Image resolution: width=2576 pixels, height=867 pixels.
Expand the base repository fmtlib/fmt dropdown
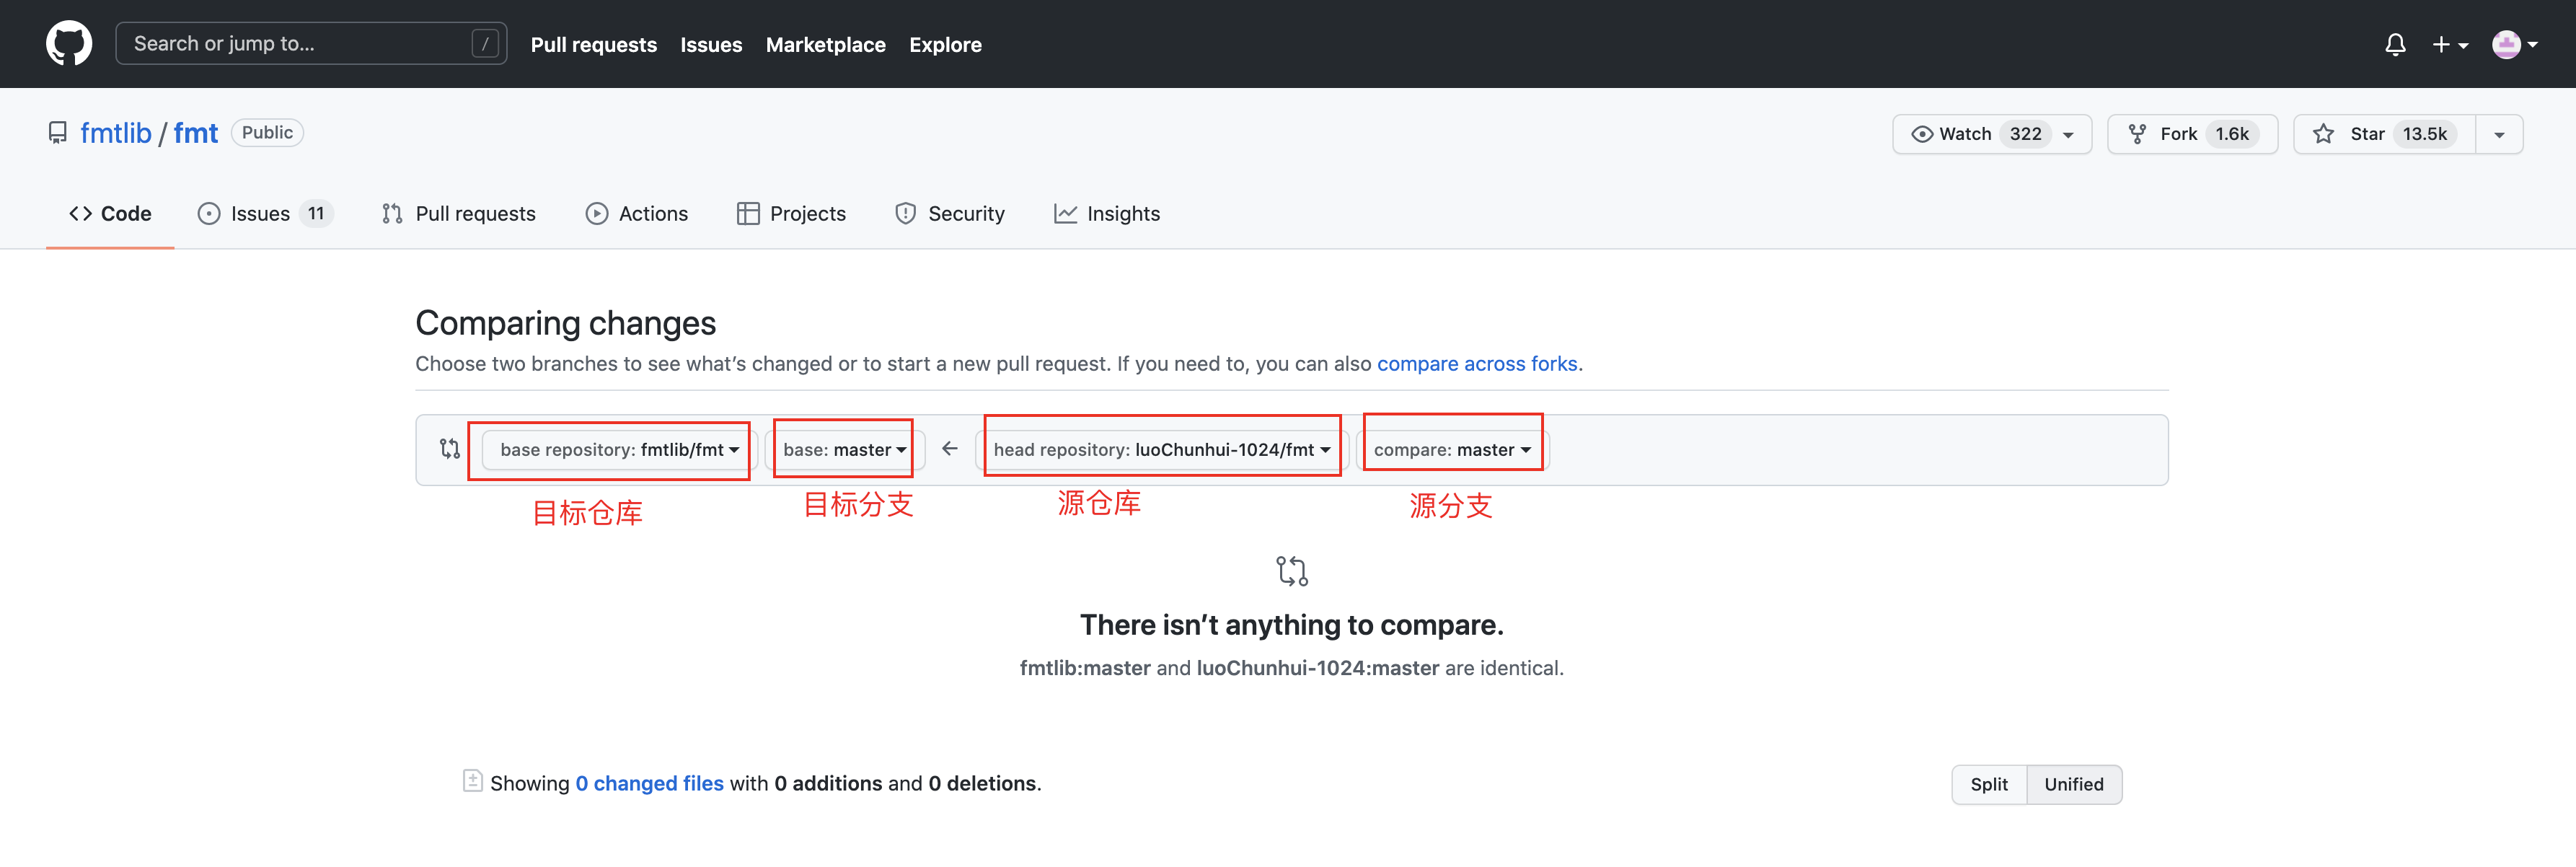pyautogui.click(x=619, y=450)
